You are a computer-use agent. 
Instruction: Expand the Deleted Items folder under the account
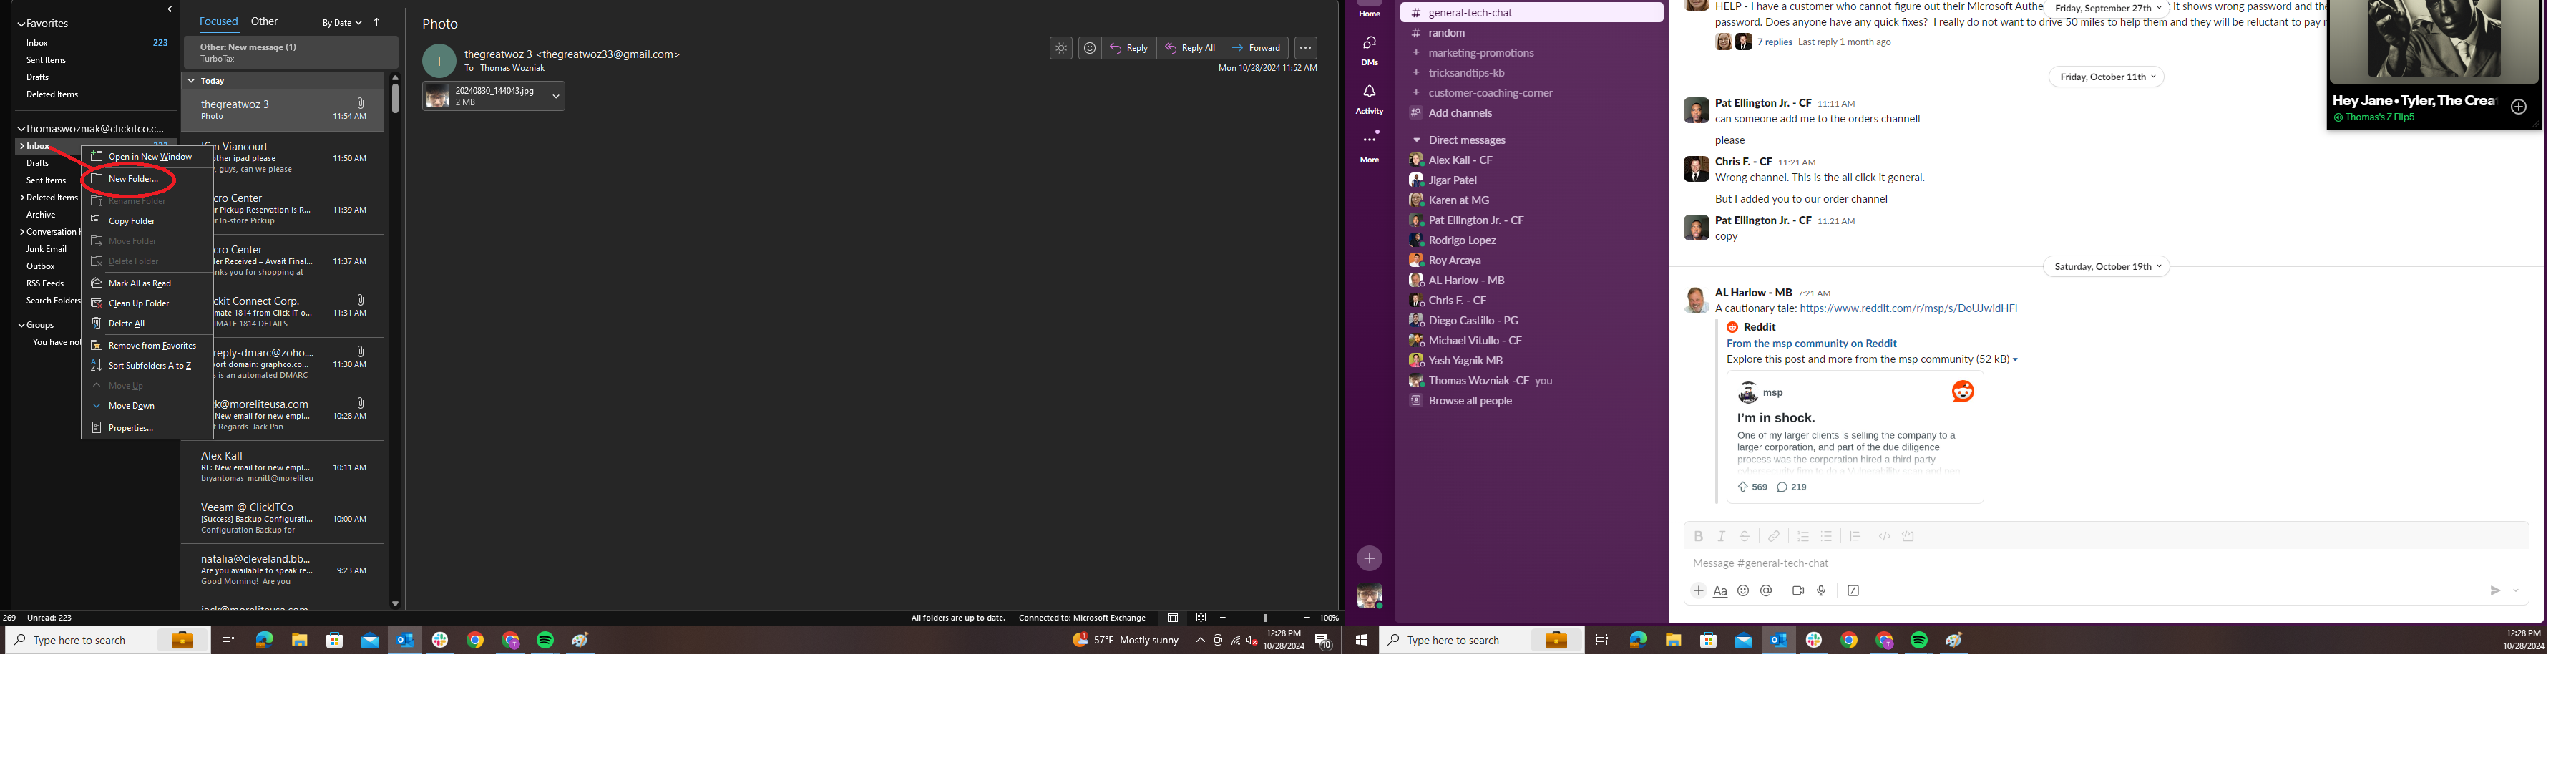pyautogui.click(x=21, y=198)
